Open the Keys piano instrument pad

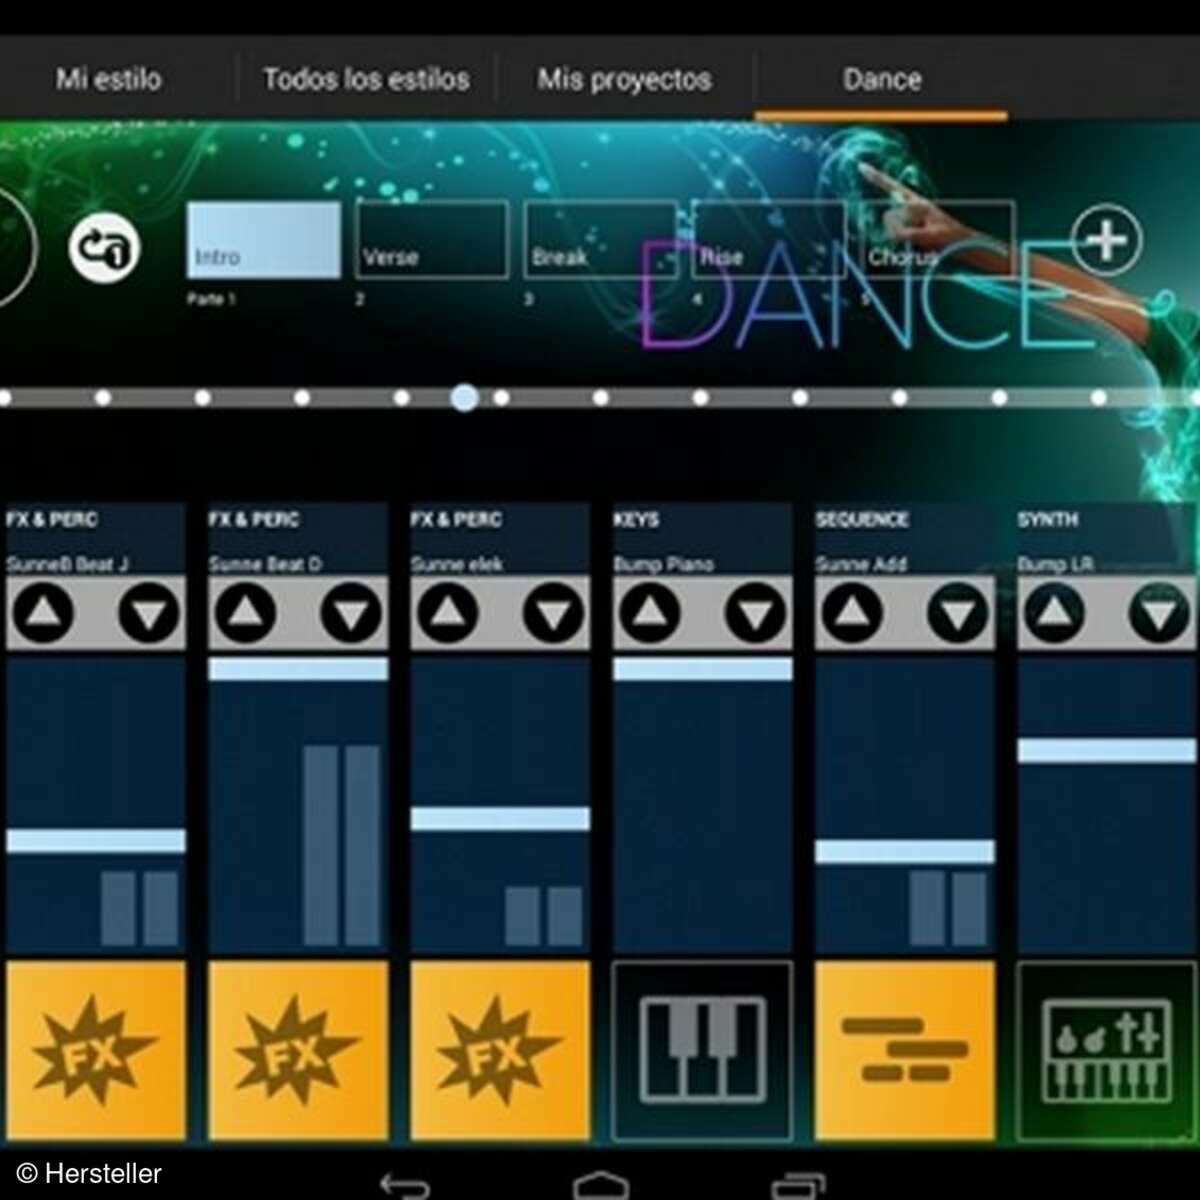(x=702, y=1050)
